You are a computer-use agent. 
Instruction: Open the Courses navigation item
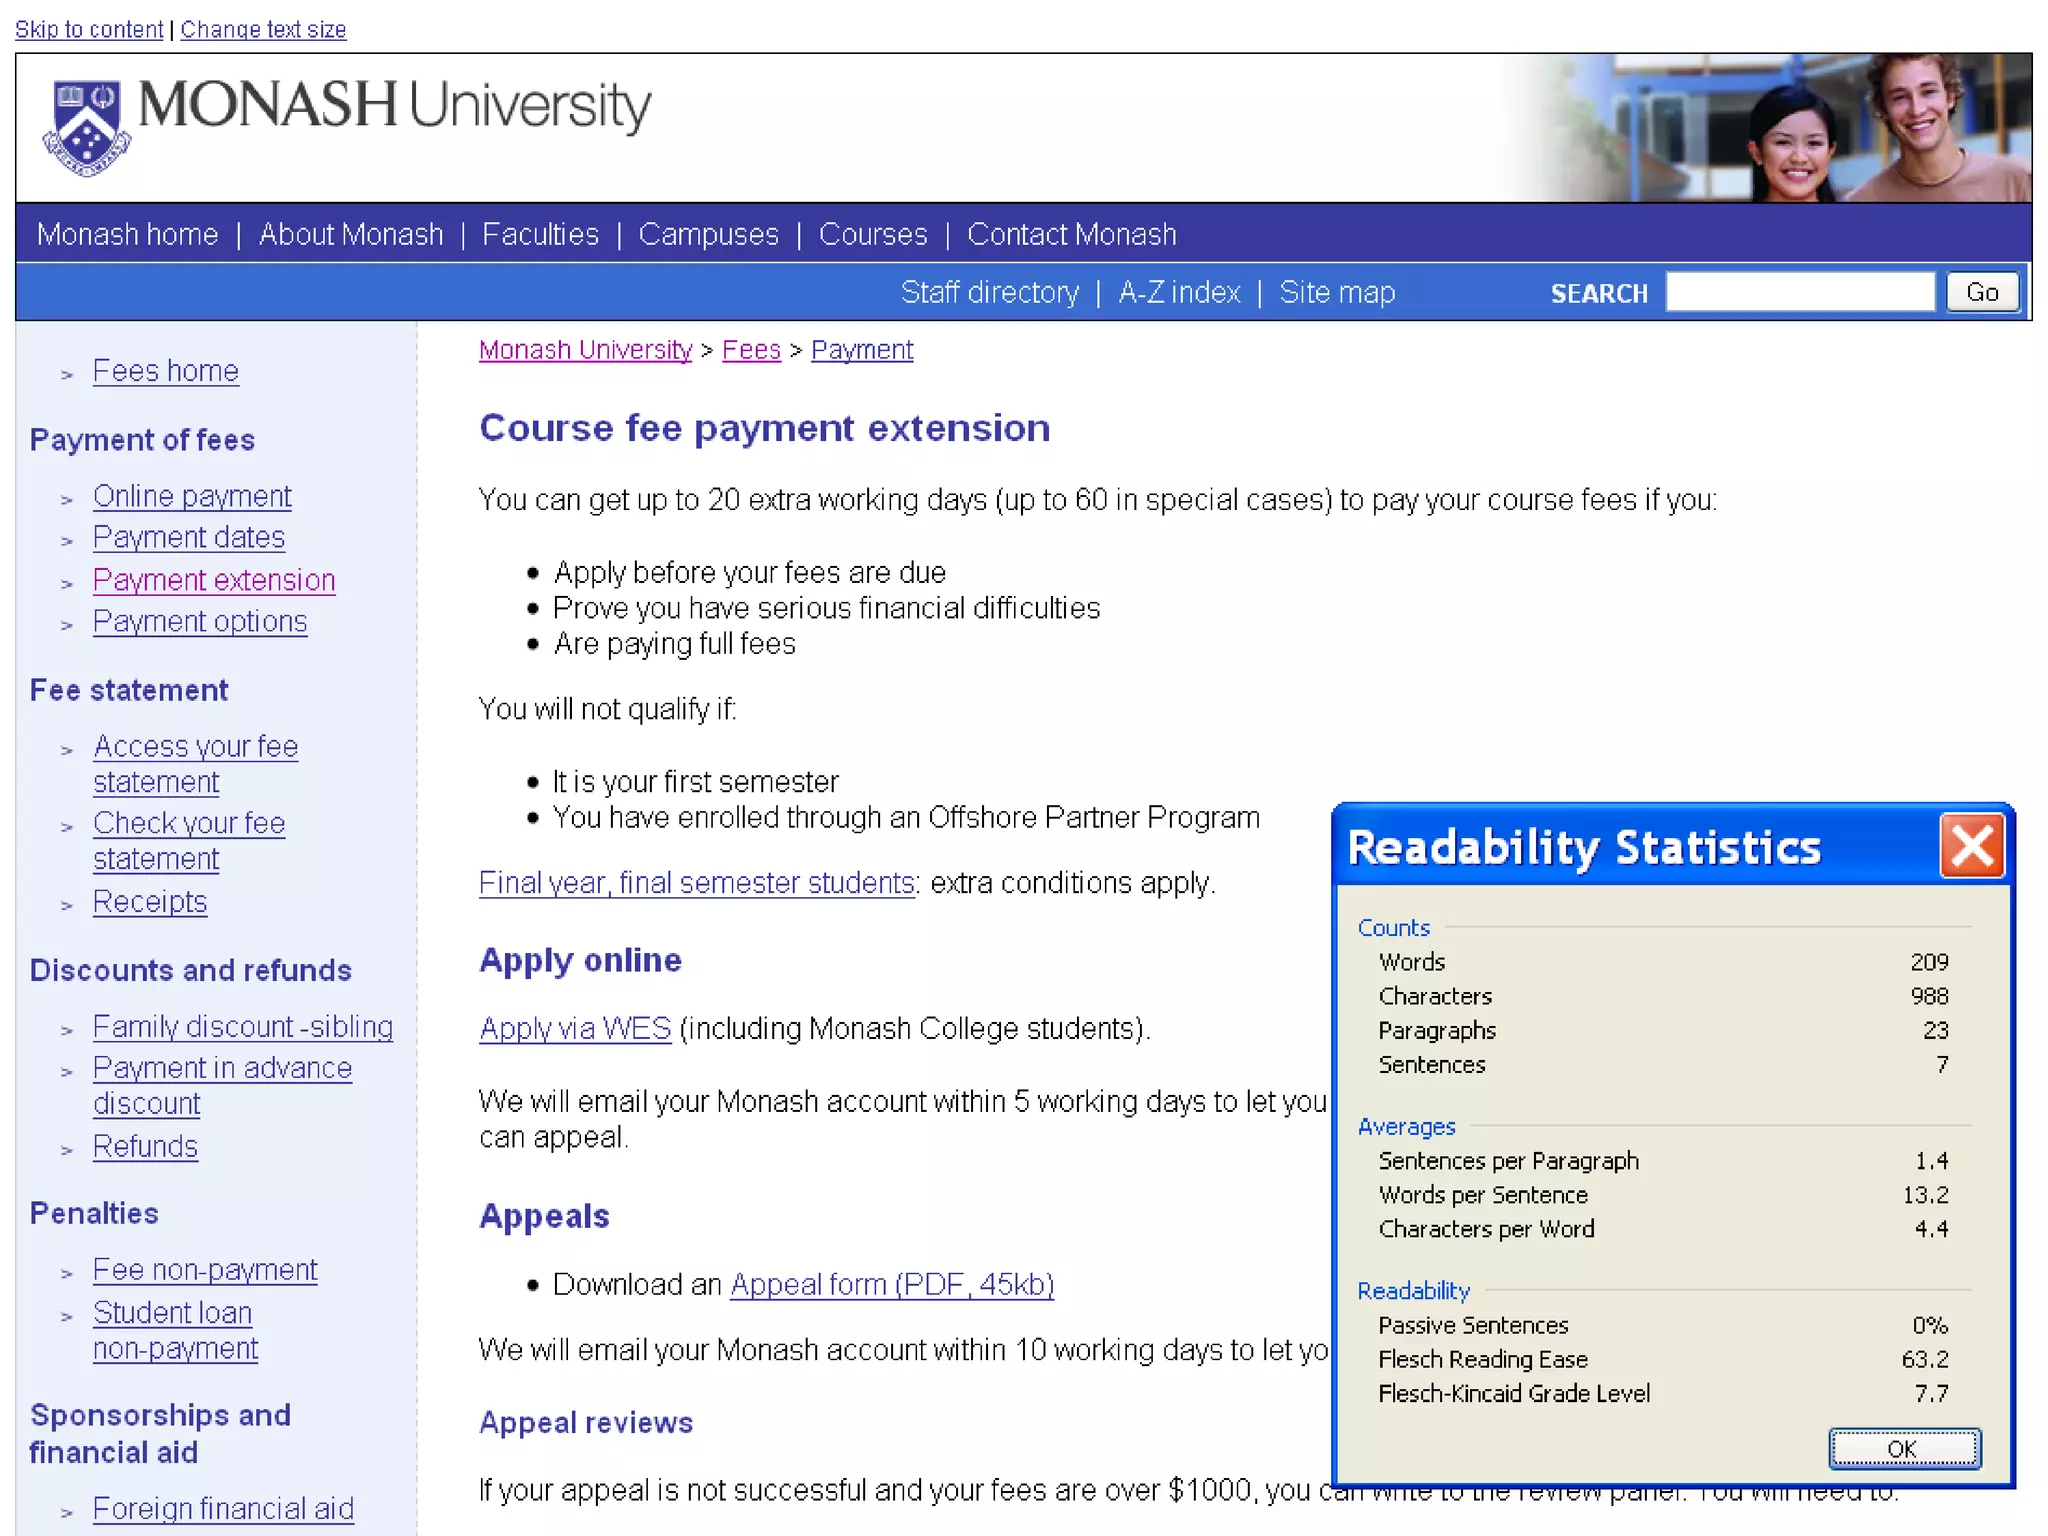point(872,234)
